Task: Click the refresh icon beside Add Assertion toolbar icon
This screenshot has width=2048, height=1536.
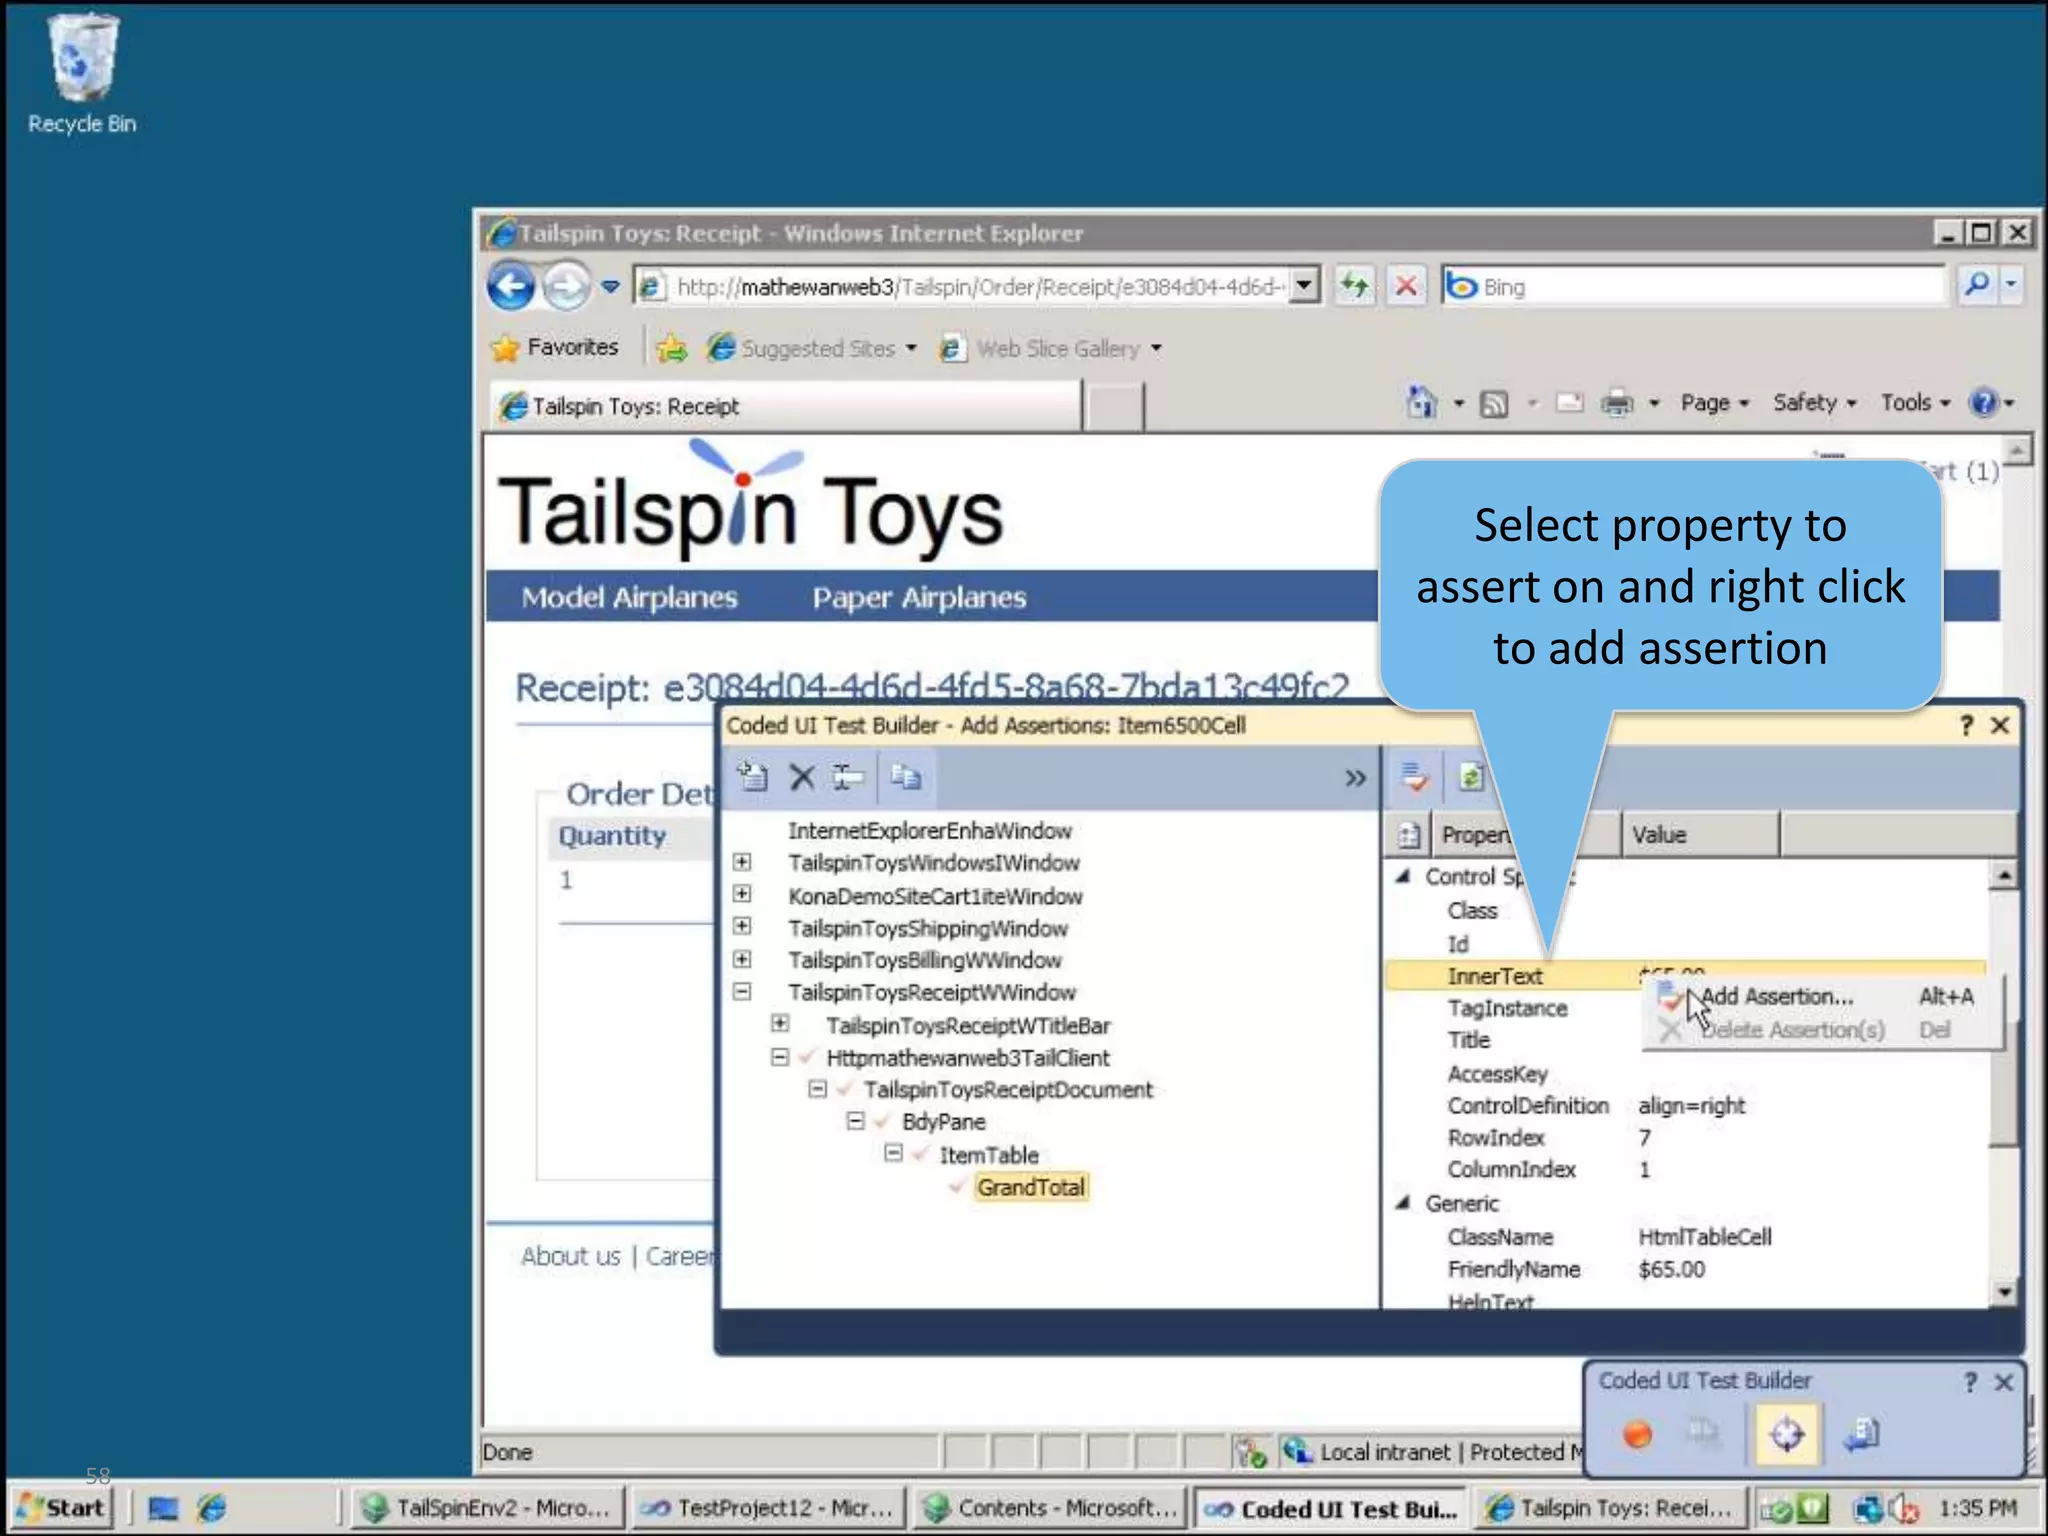Action: pos(1470,777)
